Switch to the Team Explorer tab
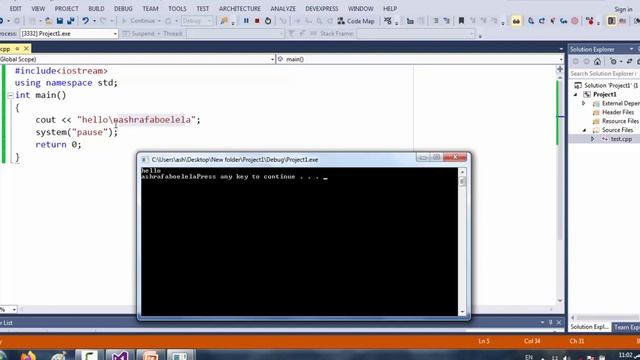This screenshot has height=360, width=640. (626, 327)
